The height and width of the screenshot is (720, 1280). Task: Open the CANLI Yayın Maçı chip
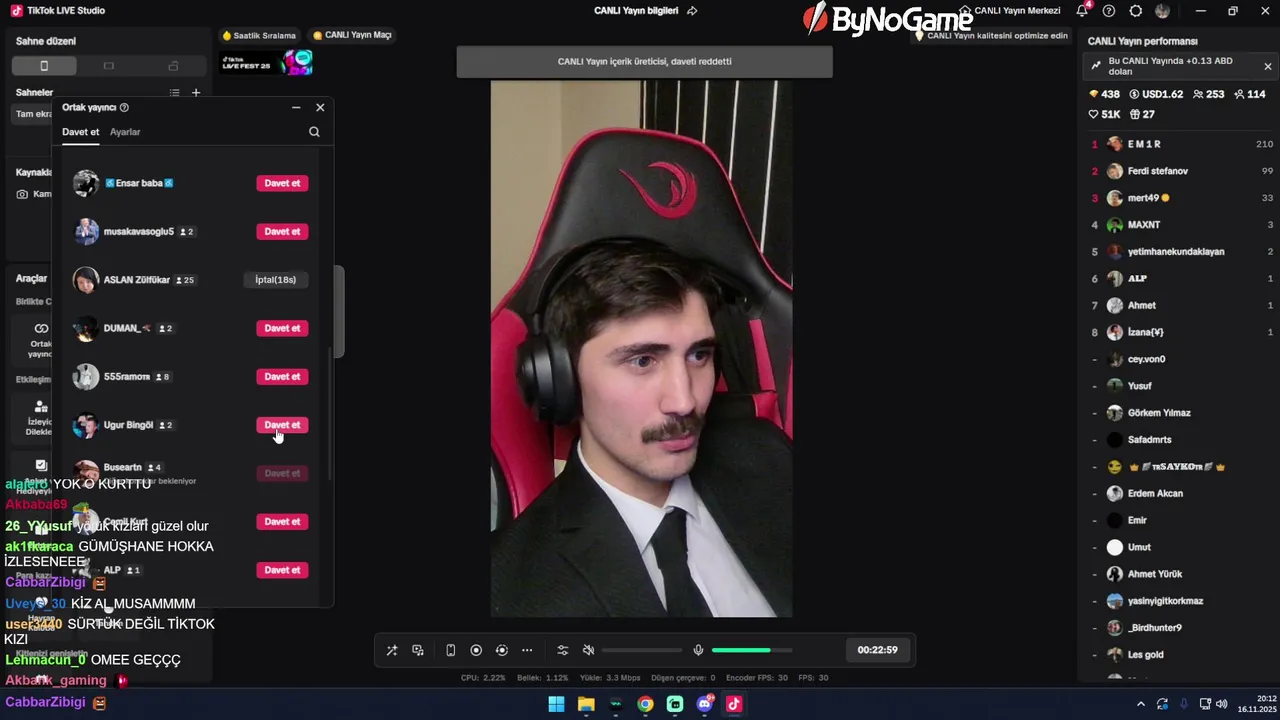click(352, 35)
